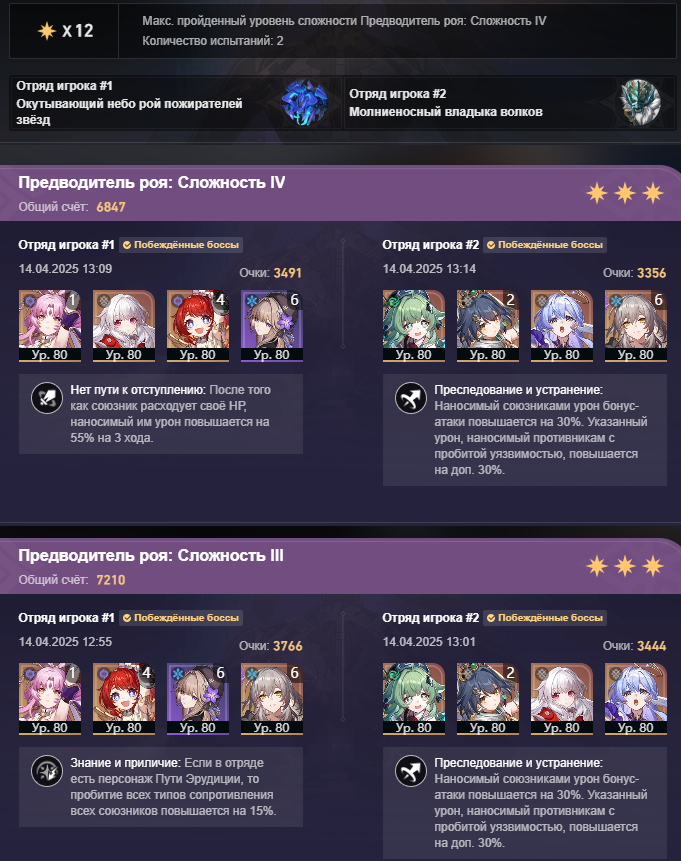Click the blue swarm boss icon for squad #1
This screenshot has width=681, height=861.
click(x=304, y=102)
